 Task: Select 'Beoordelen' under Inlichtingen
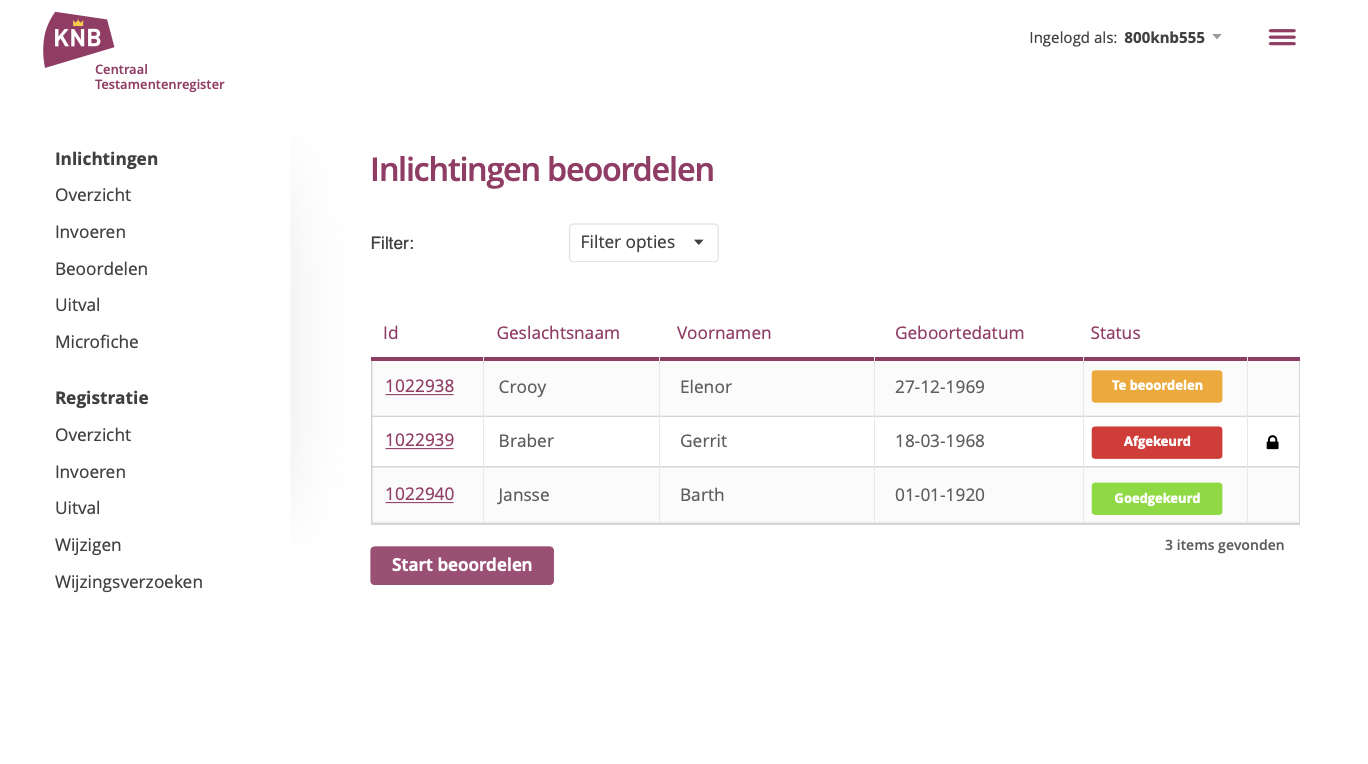click(101, 268)
